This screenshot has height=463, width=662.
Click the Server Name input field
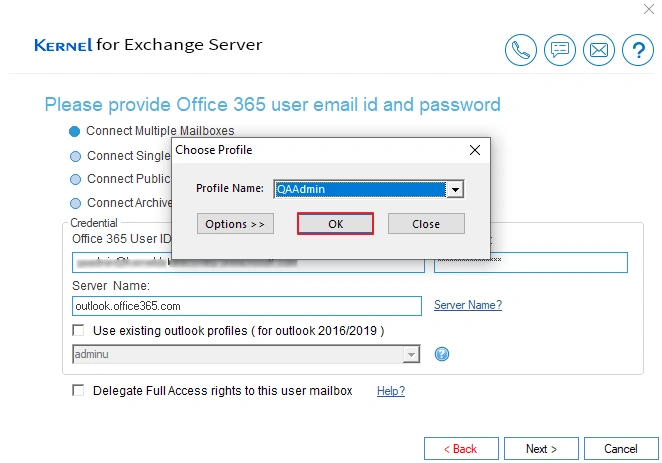point(247,306)
